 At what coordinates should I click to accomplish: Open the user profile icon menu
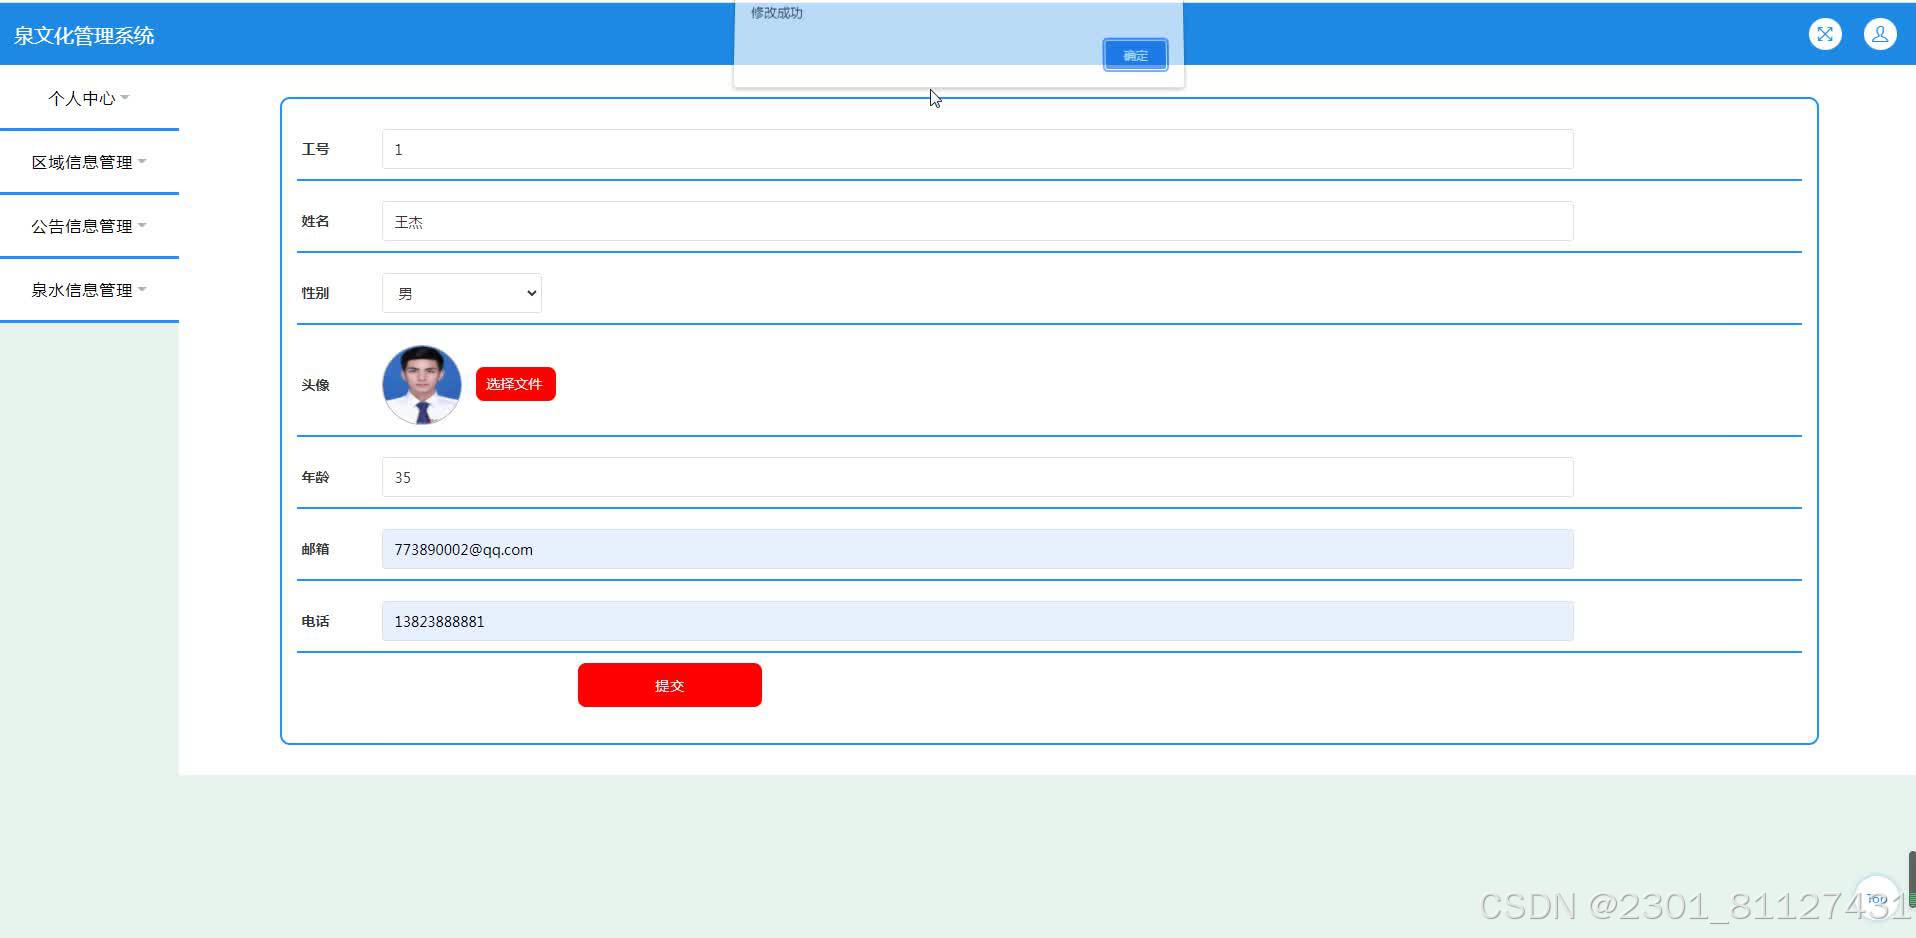pos(1880,34)
